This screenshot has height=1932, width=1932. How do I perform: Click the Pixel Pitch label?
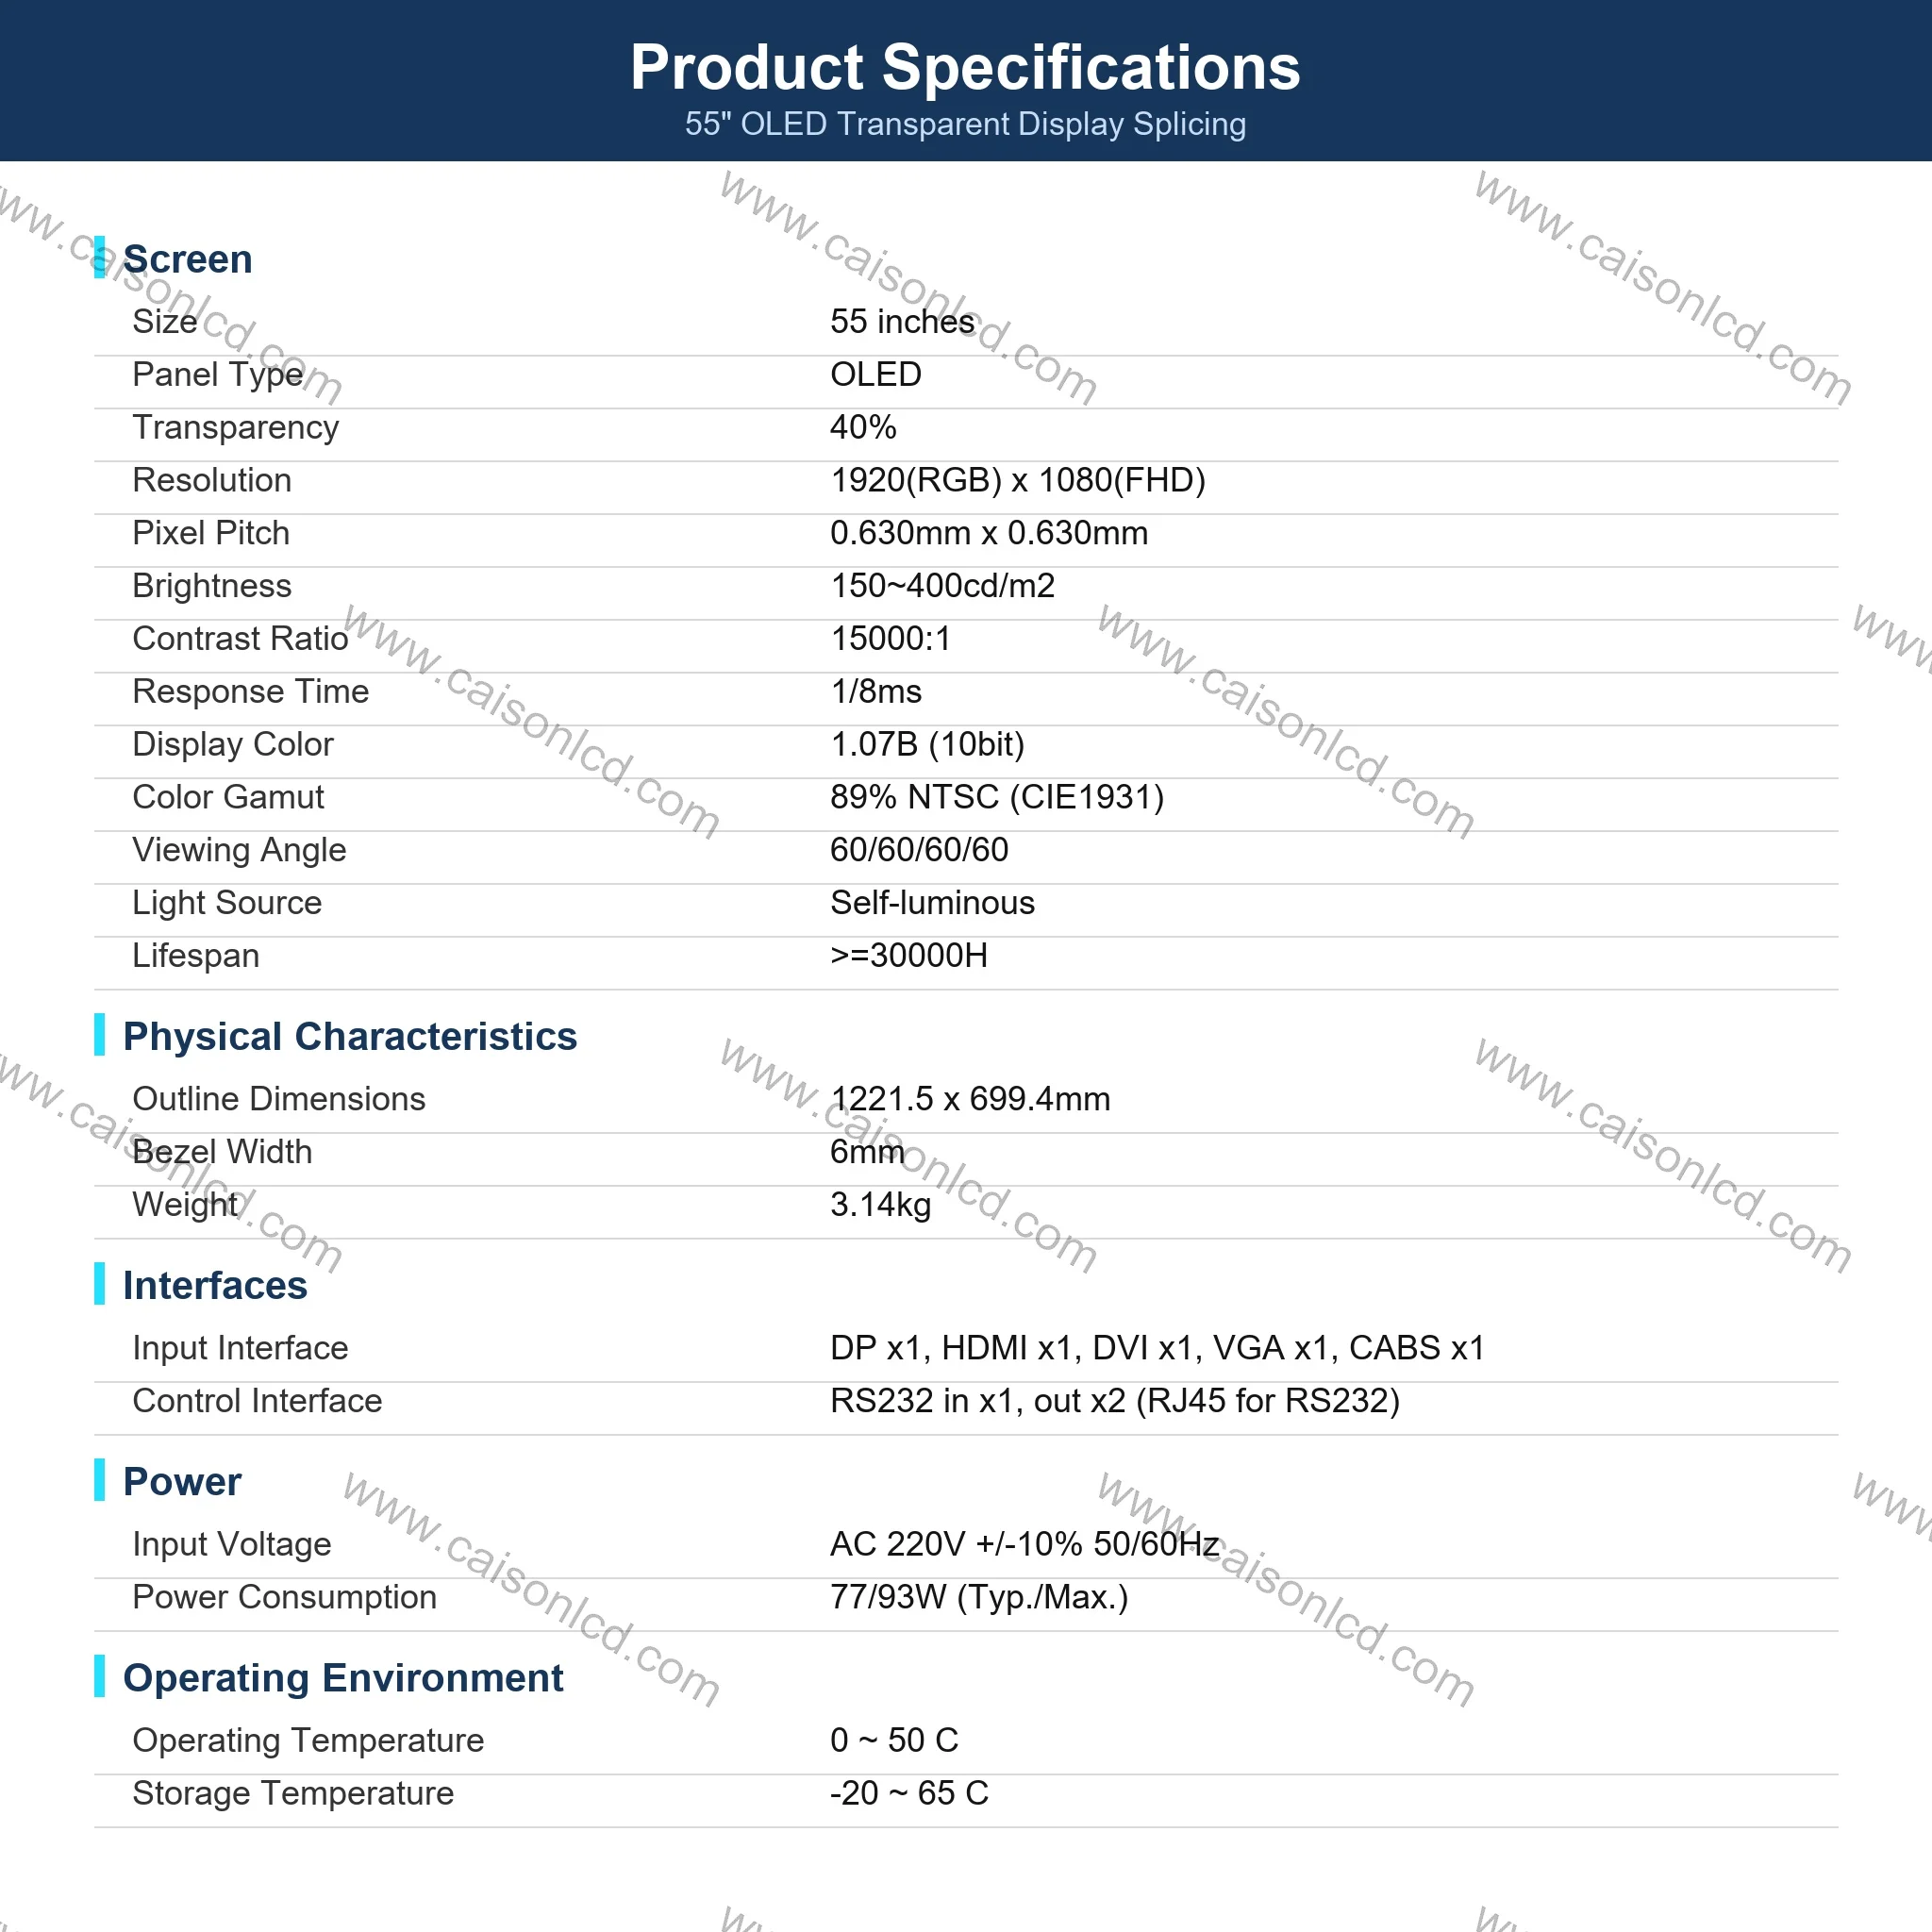point(211,533)
